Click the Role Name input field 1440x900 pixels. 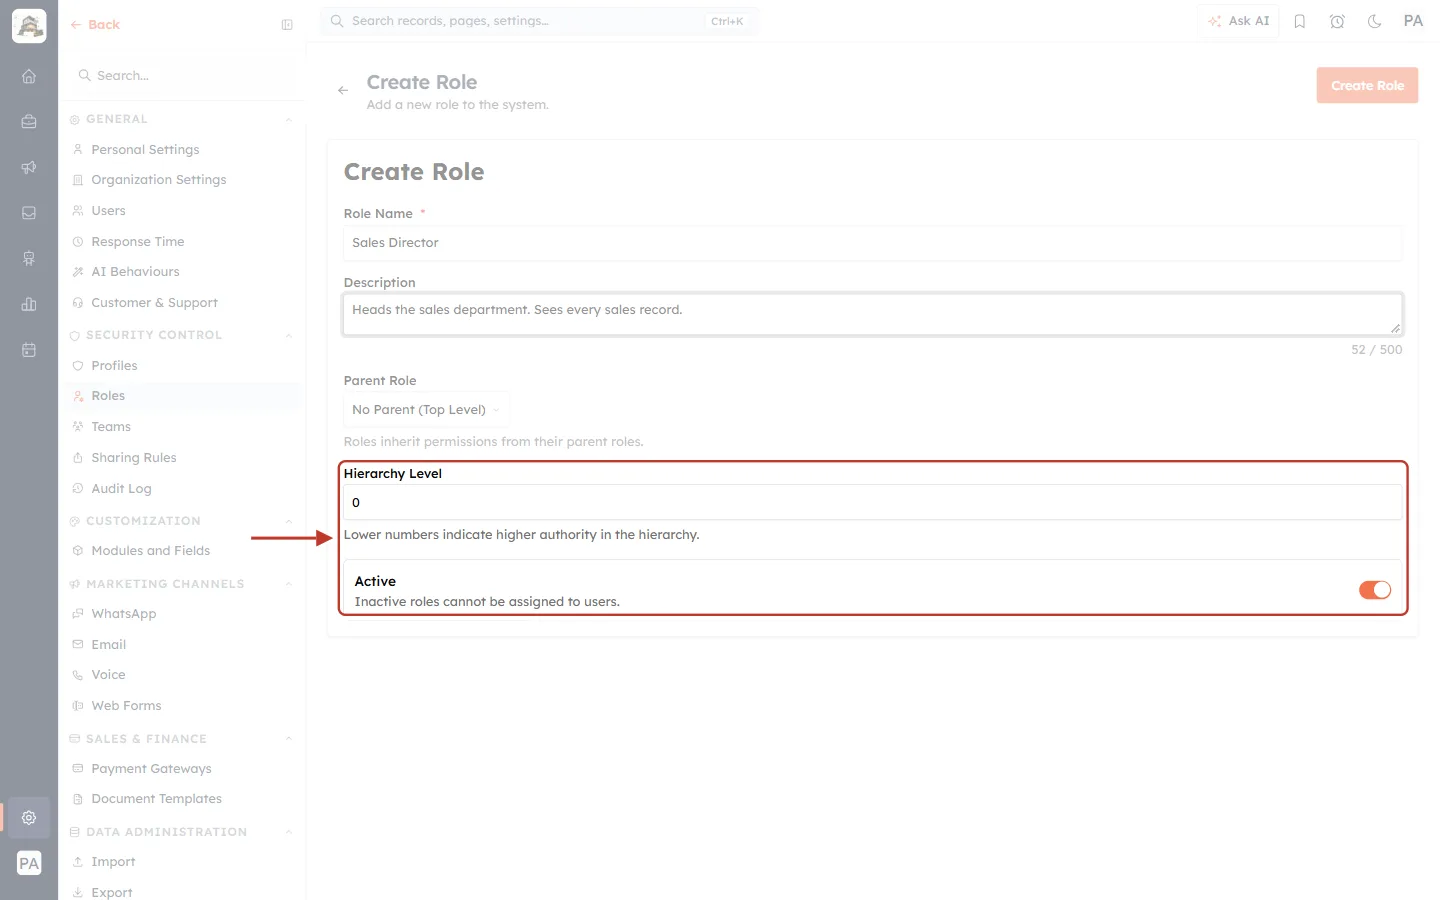point(873,243)
